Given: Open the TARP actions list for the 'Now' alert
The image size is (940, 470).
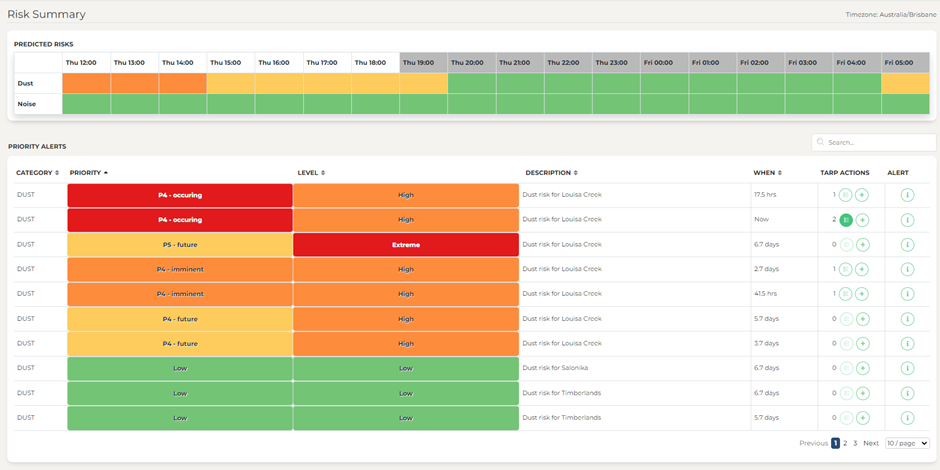Looking at the screenshot, I should pyautogui.click(x=846, y=220).
